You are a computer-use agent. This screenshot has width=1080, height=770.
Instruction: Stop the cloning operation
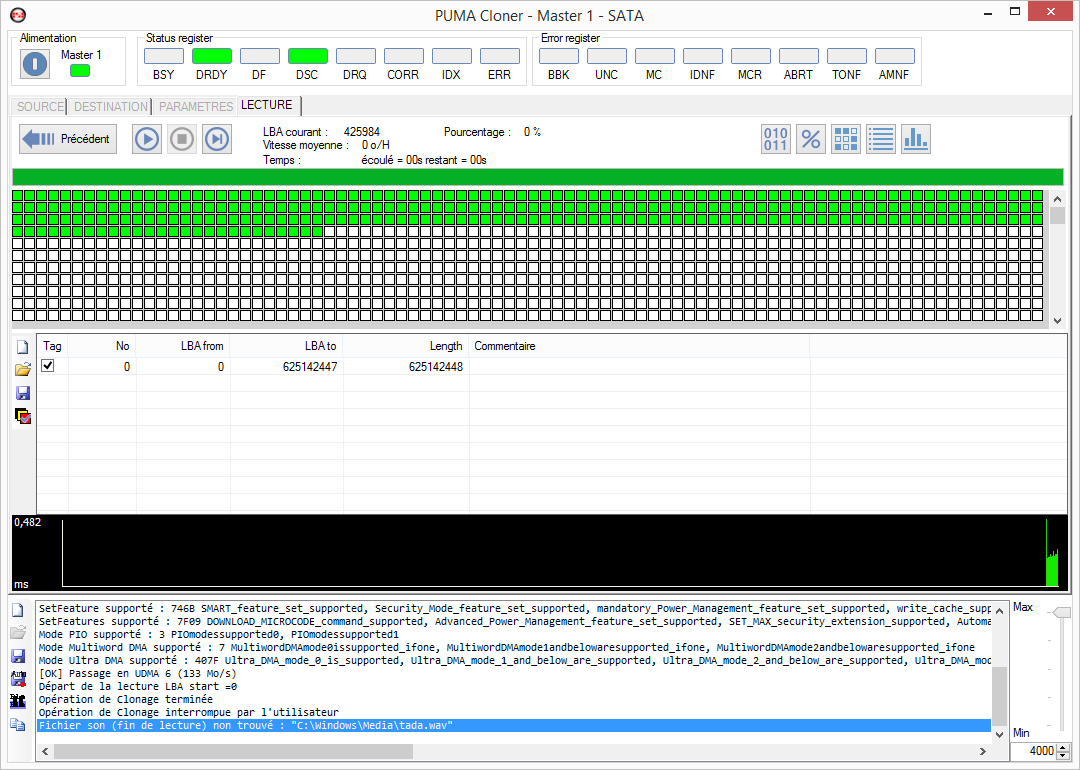tap(182, 139)
